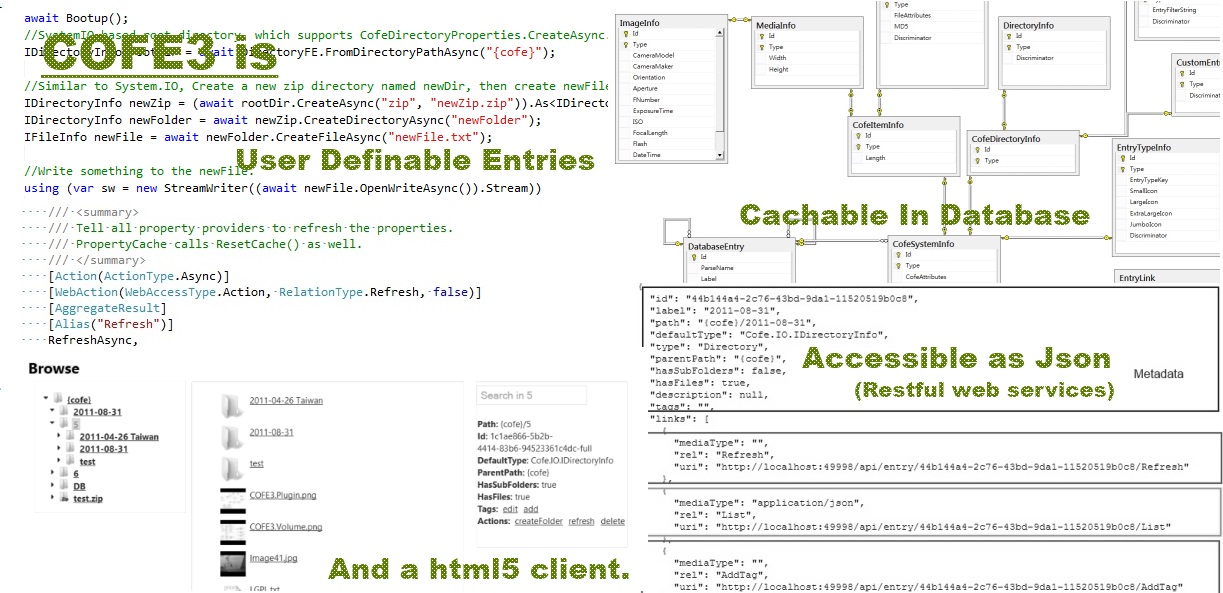Click the delete action link
The width and height of the screenshot is (1223, 593).
(x=612, y=521)
